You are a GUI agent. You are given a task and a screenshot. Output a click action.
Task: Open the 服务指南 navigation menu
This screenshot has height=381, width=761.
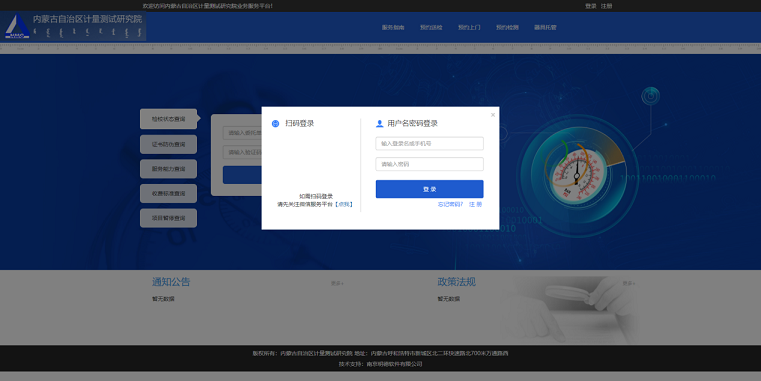[393, 28]
